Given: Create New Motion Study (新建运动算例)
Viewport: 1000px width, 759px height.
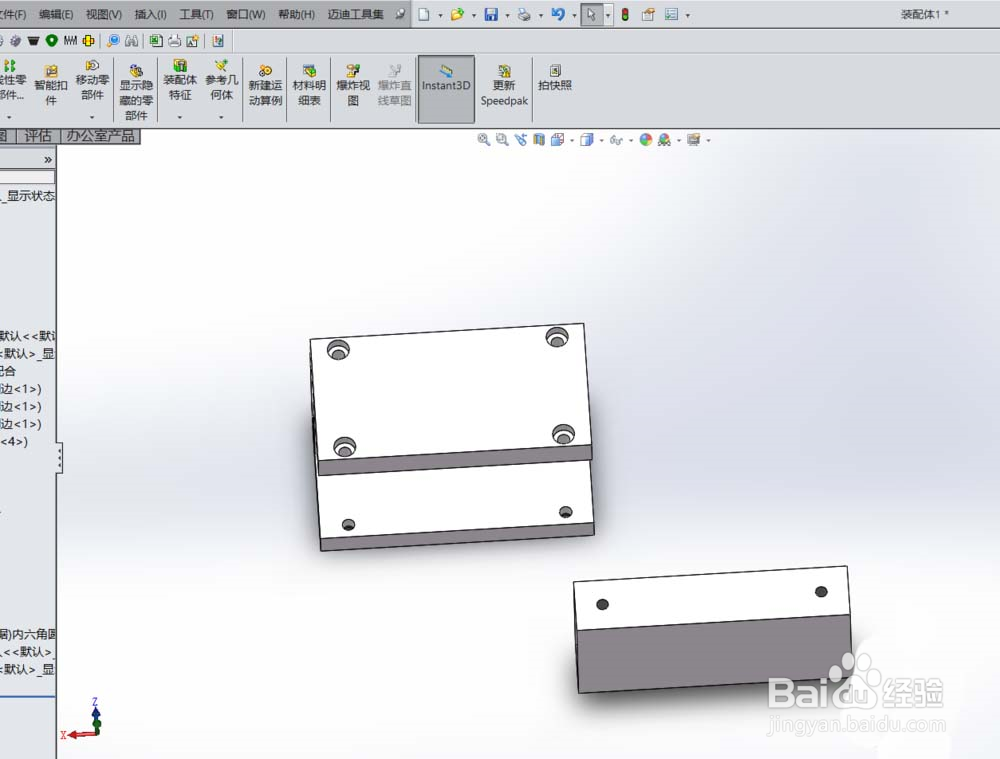Looking at the screenshot, I should click(265, 85).
